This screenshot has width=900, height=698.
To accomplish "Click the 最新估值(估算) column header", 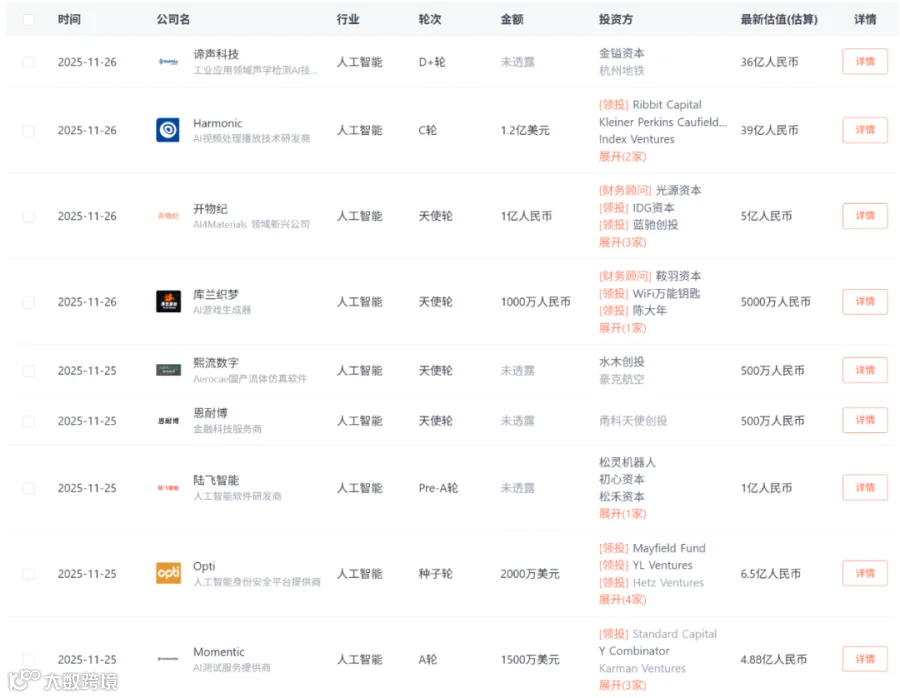I will (x=779, y=20).
